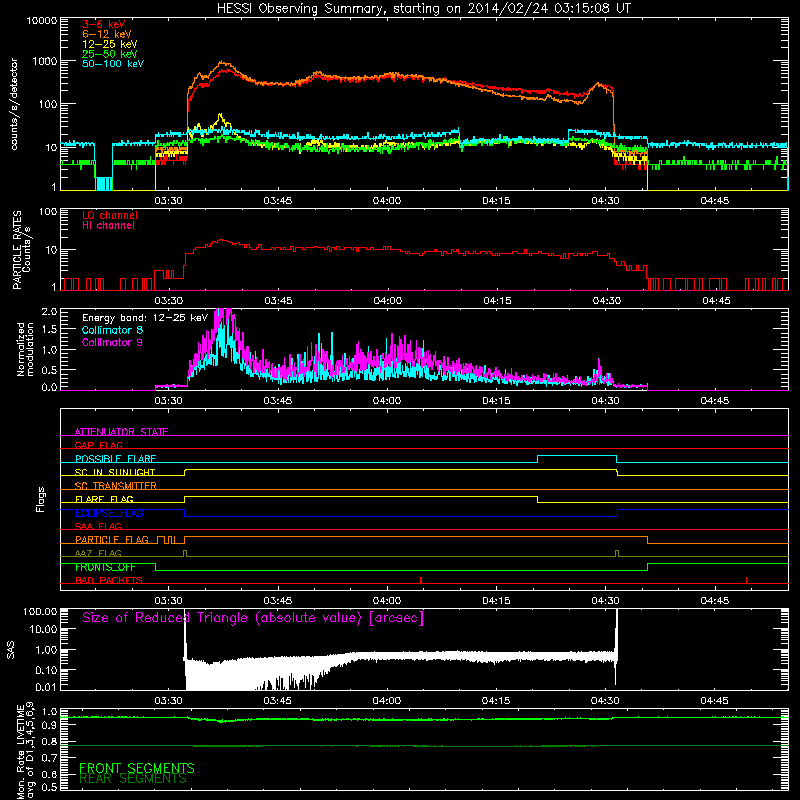The height and width of the screenshot is (800, 800).
Task: Click the raised POSSIBLE FLARE step segment
Action: [577, 456]
